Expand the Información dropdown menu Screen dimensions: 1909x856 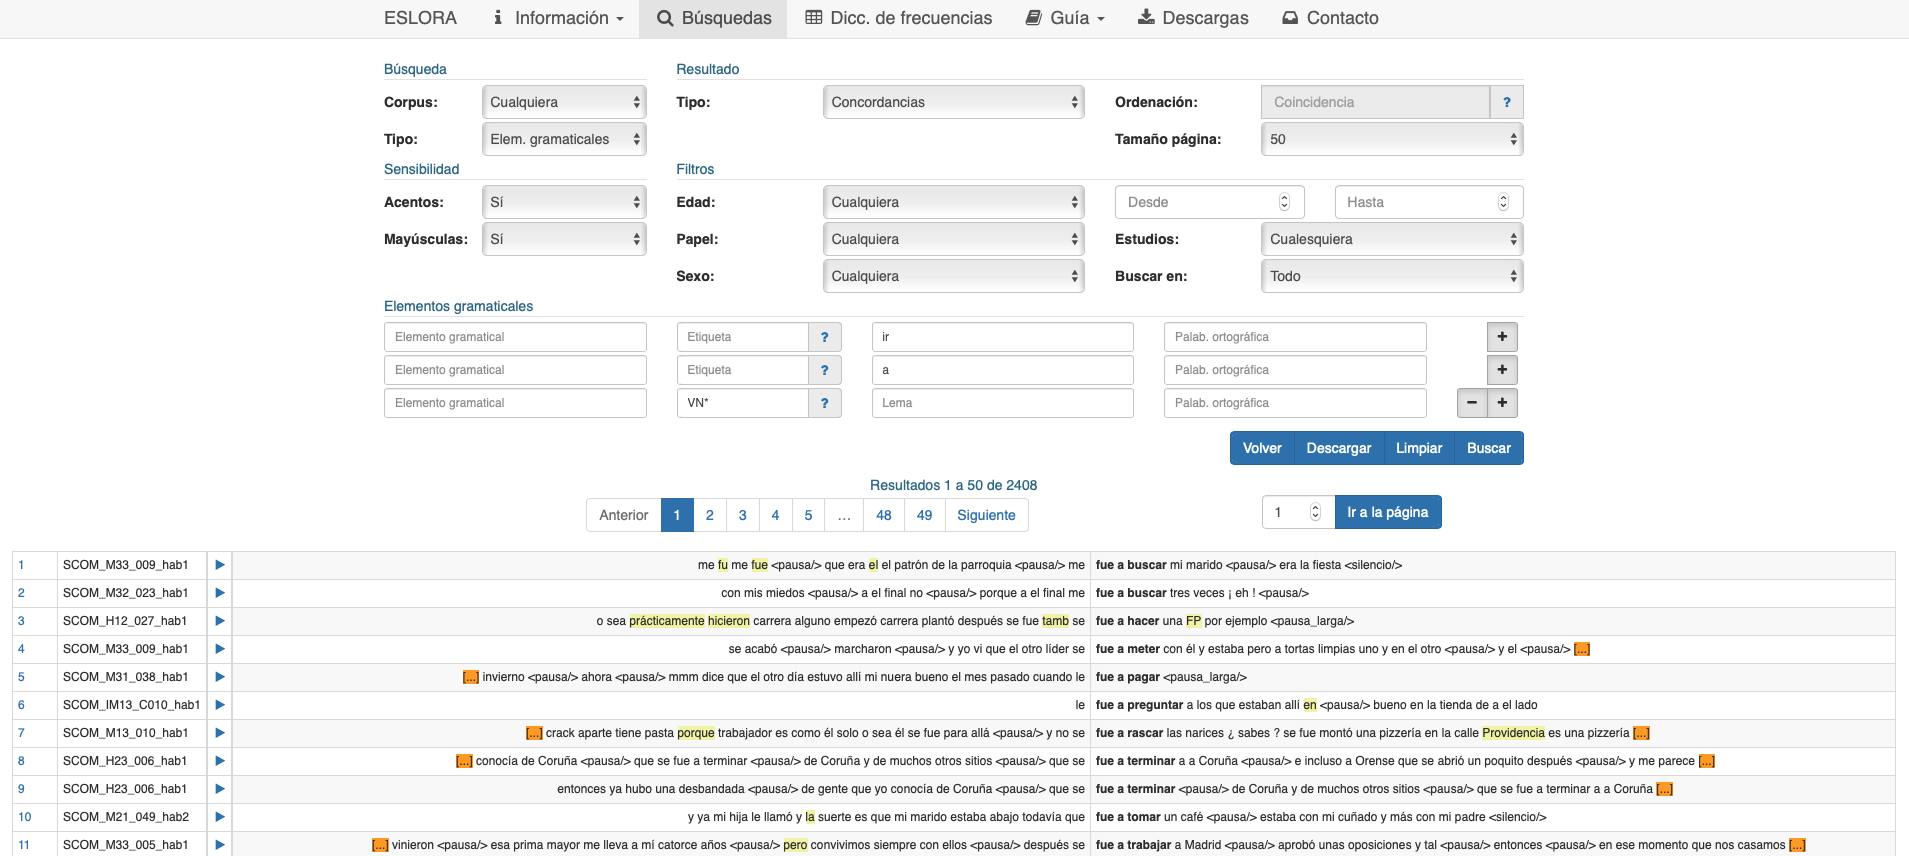click(x=558, y=18)
